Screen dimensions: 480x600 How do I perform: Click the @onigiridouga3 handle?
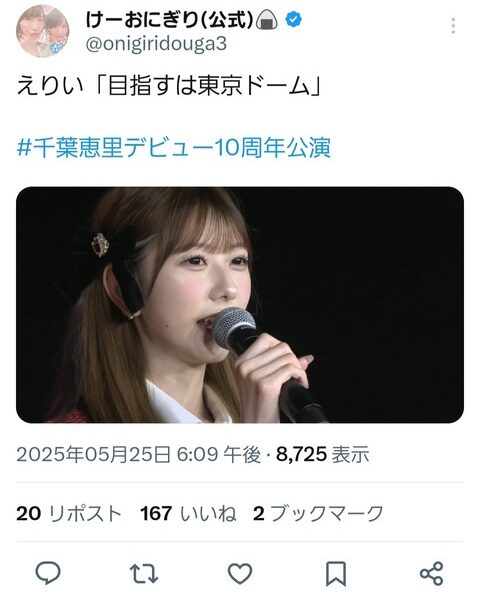156,44
